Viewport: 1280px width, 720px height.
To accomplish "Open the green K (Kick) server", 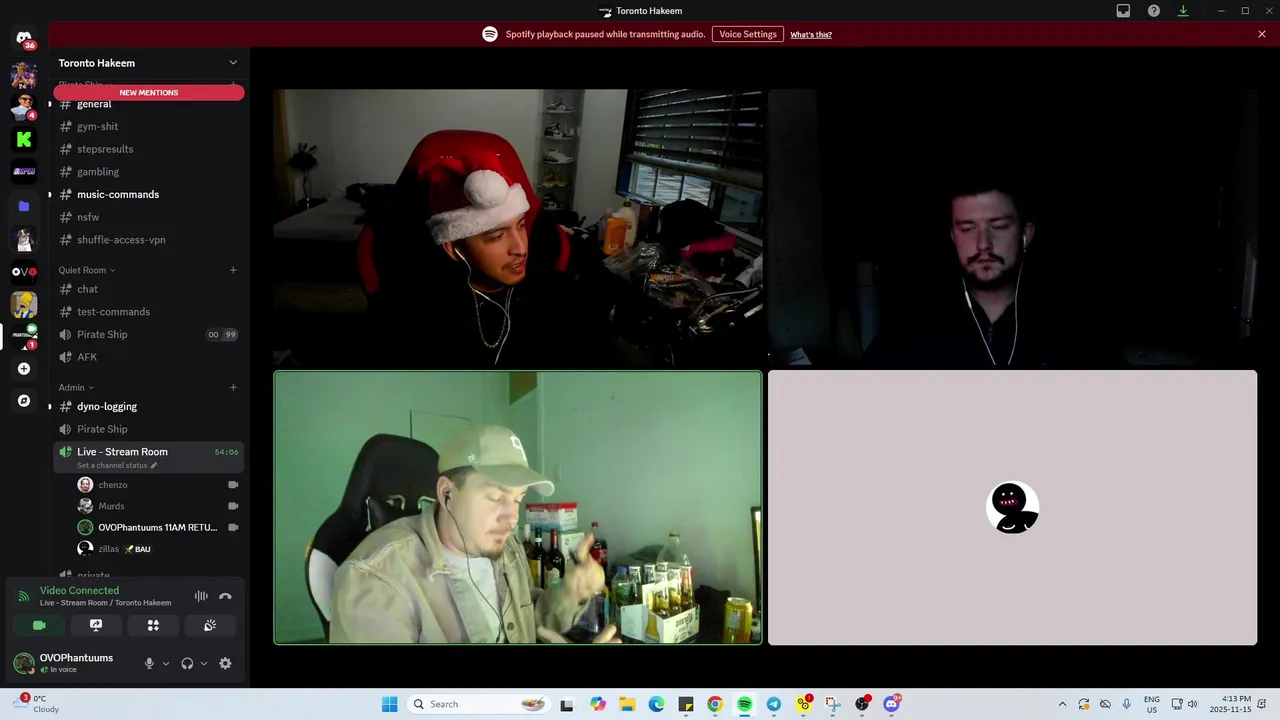I will 24,140.
